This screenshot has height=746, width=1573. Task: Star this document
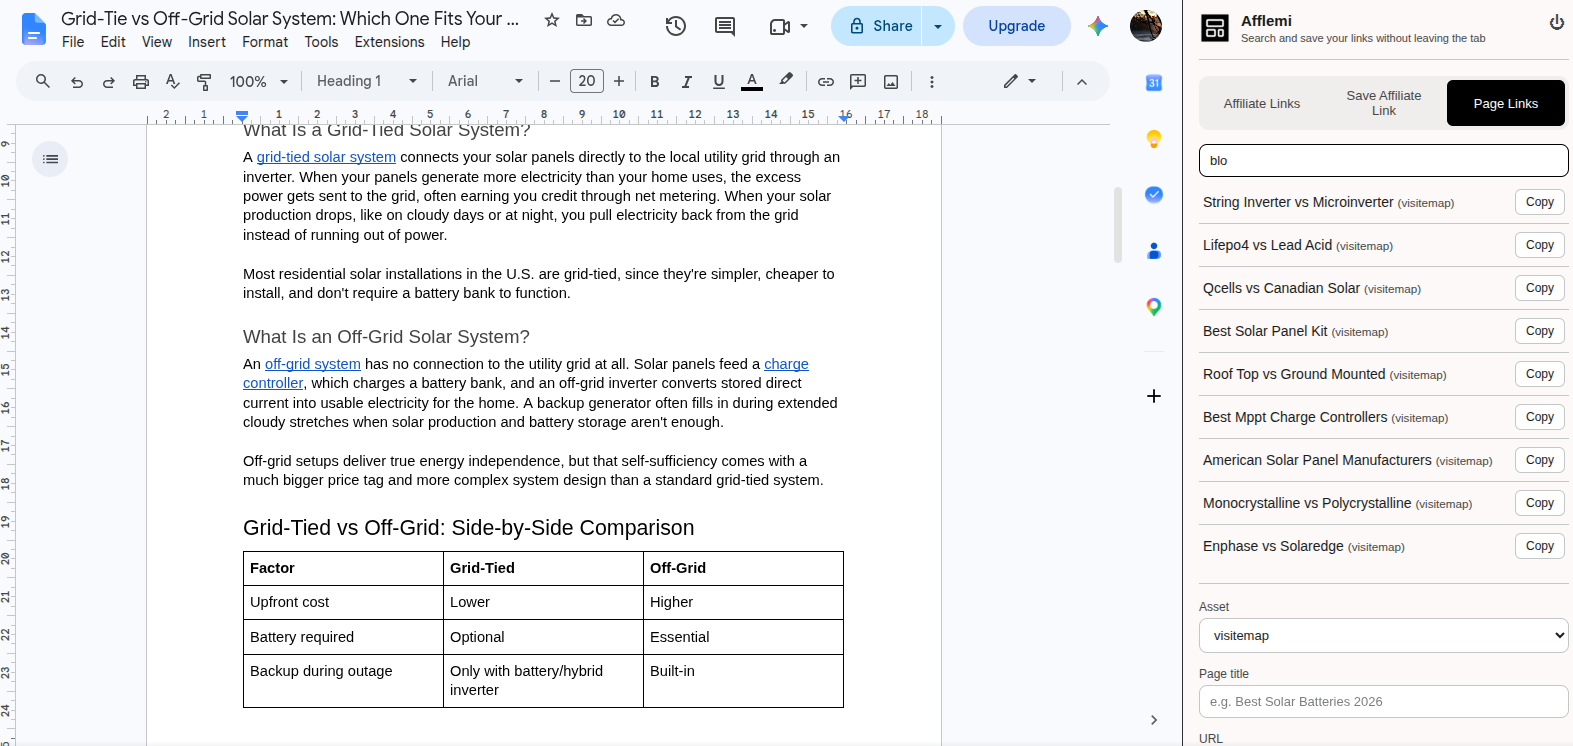click(551, 20)
